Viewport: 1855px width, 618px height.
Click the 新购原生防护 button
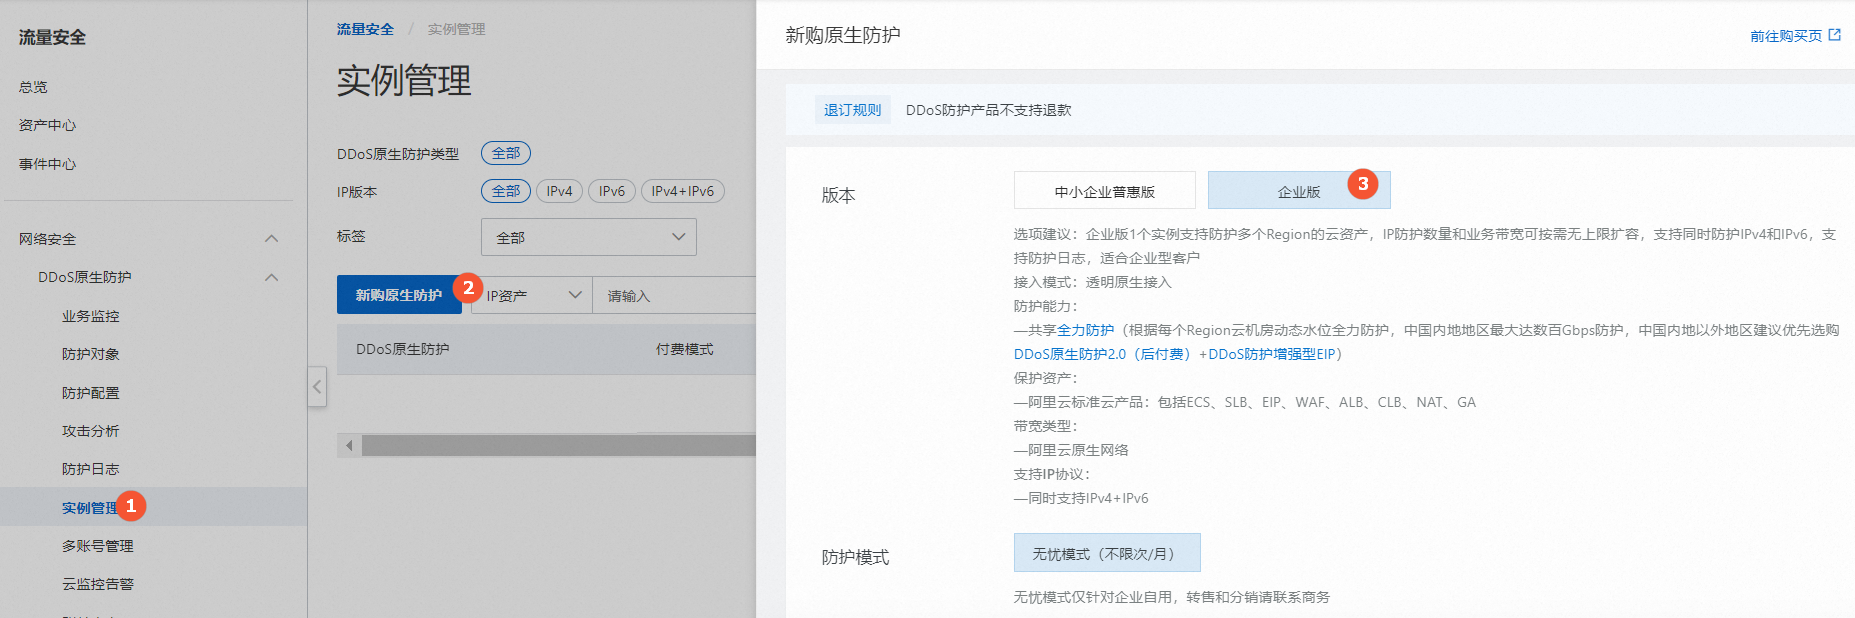tap(398, 295)
